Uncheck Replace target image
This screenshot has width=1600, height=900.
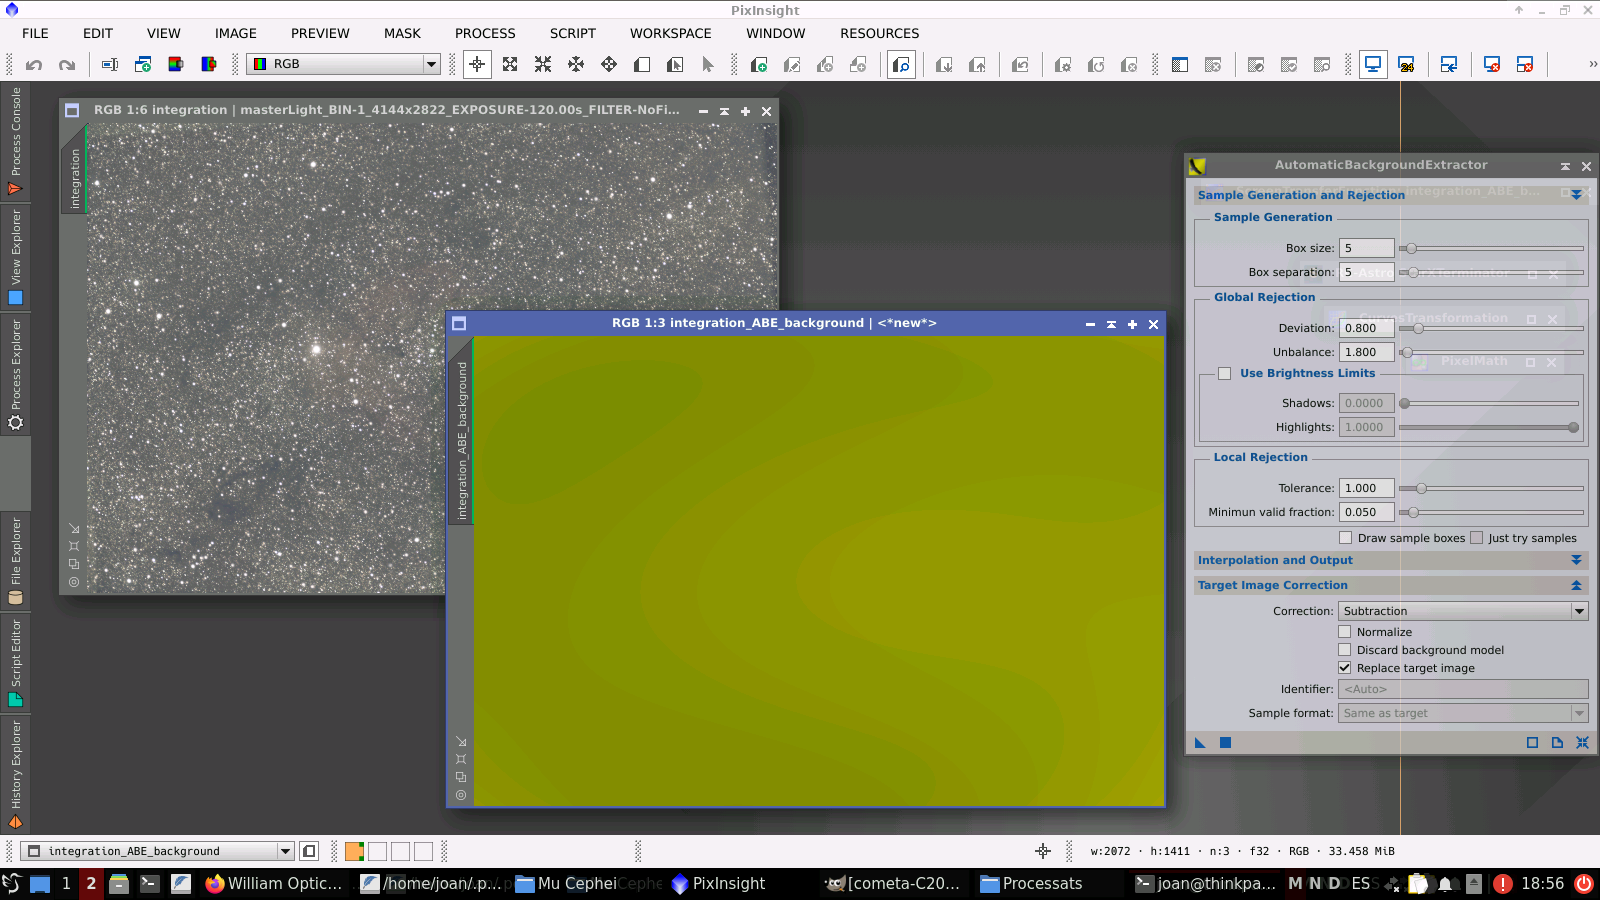click(x=1345, y=668)
